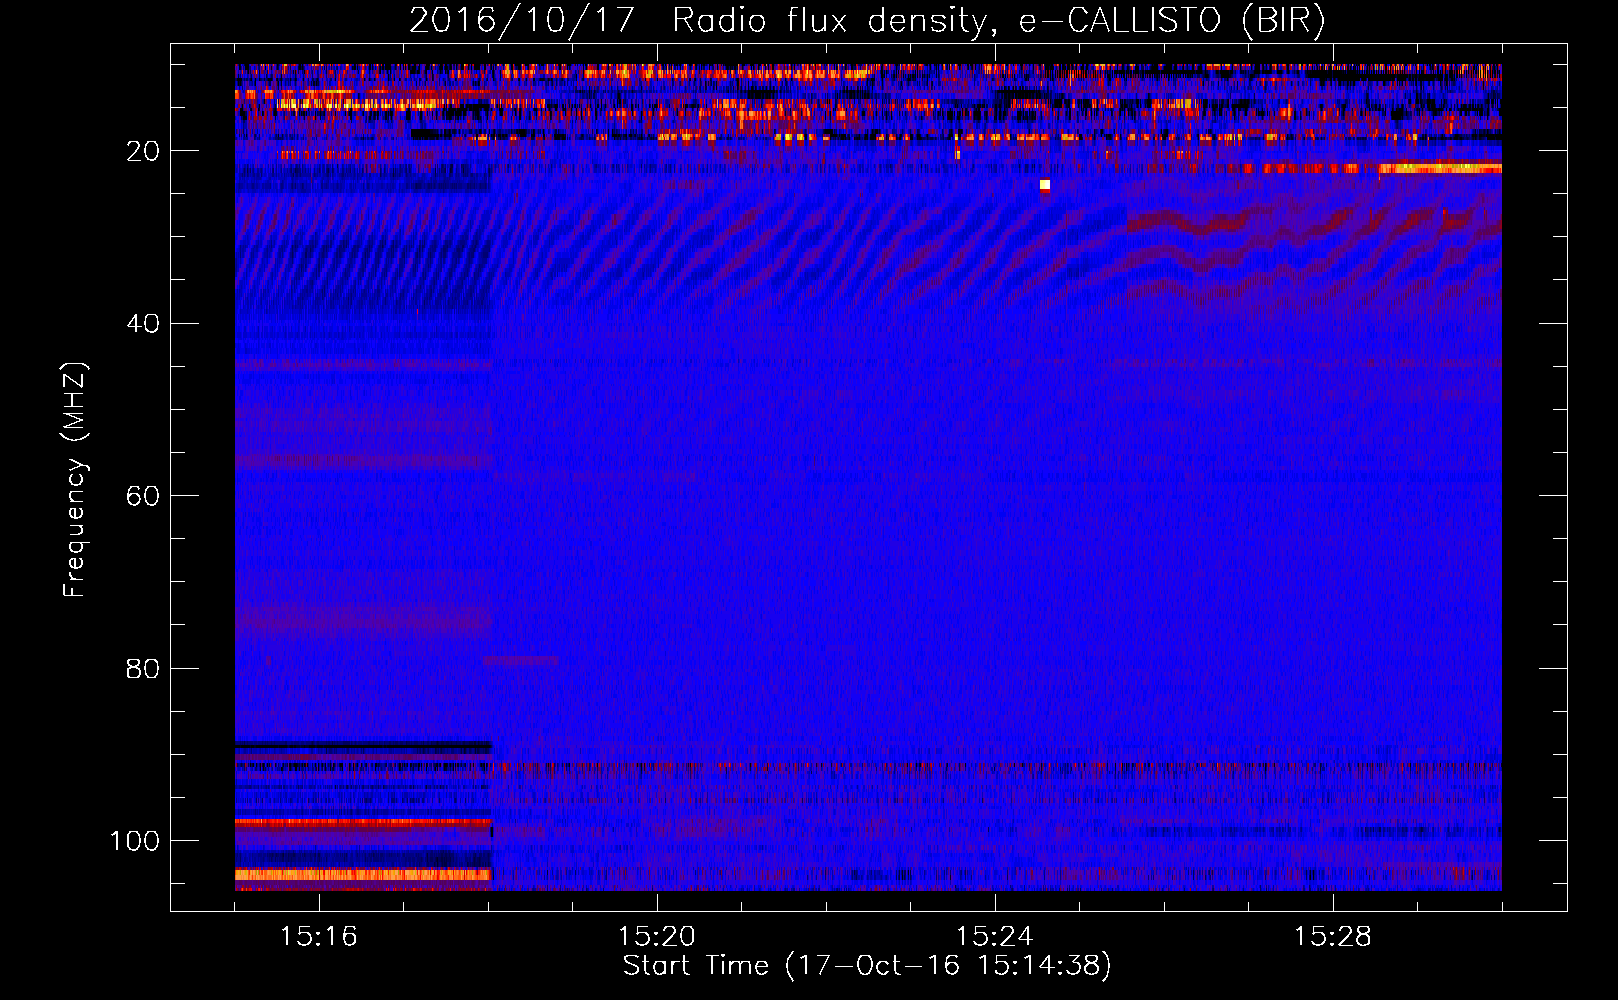Click the 15:16 time tick label
The width and height of the screenshot is (1618, 1000).
[x=319, y=937]
